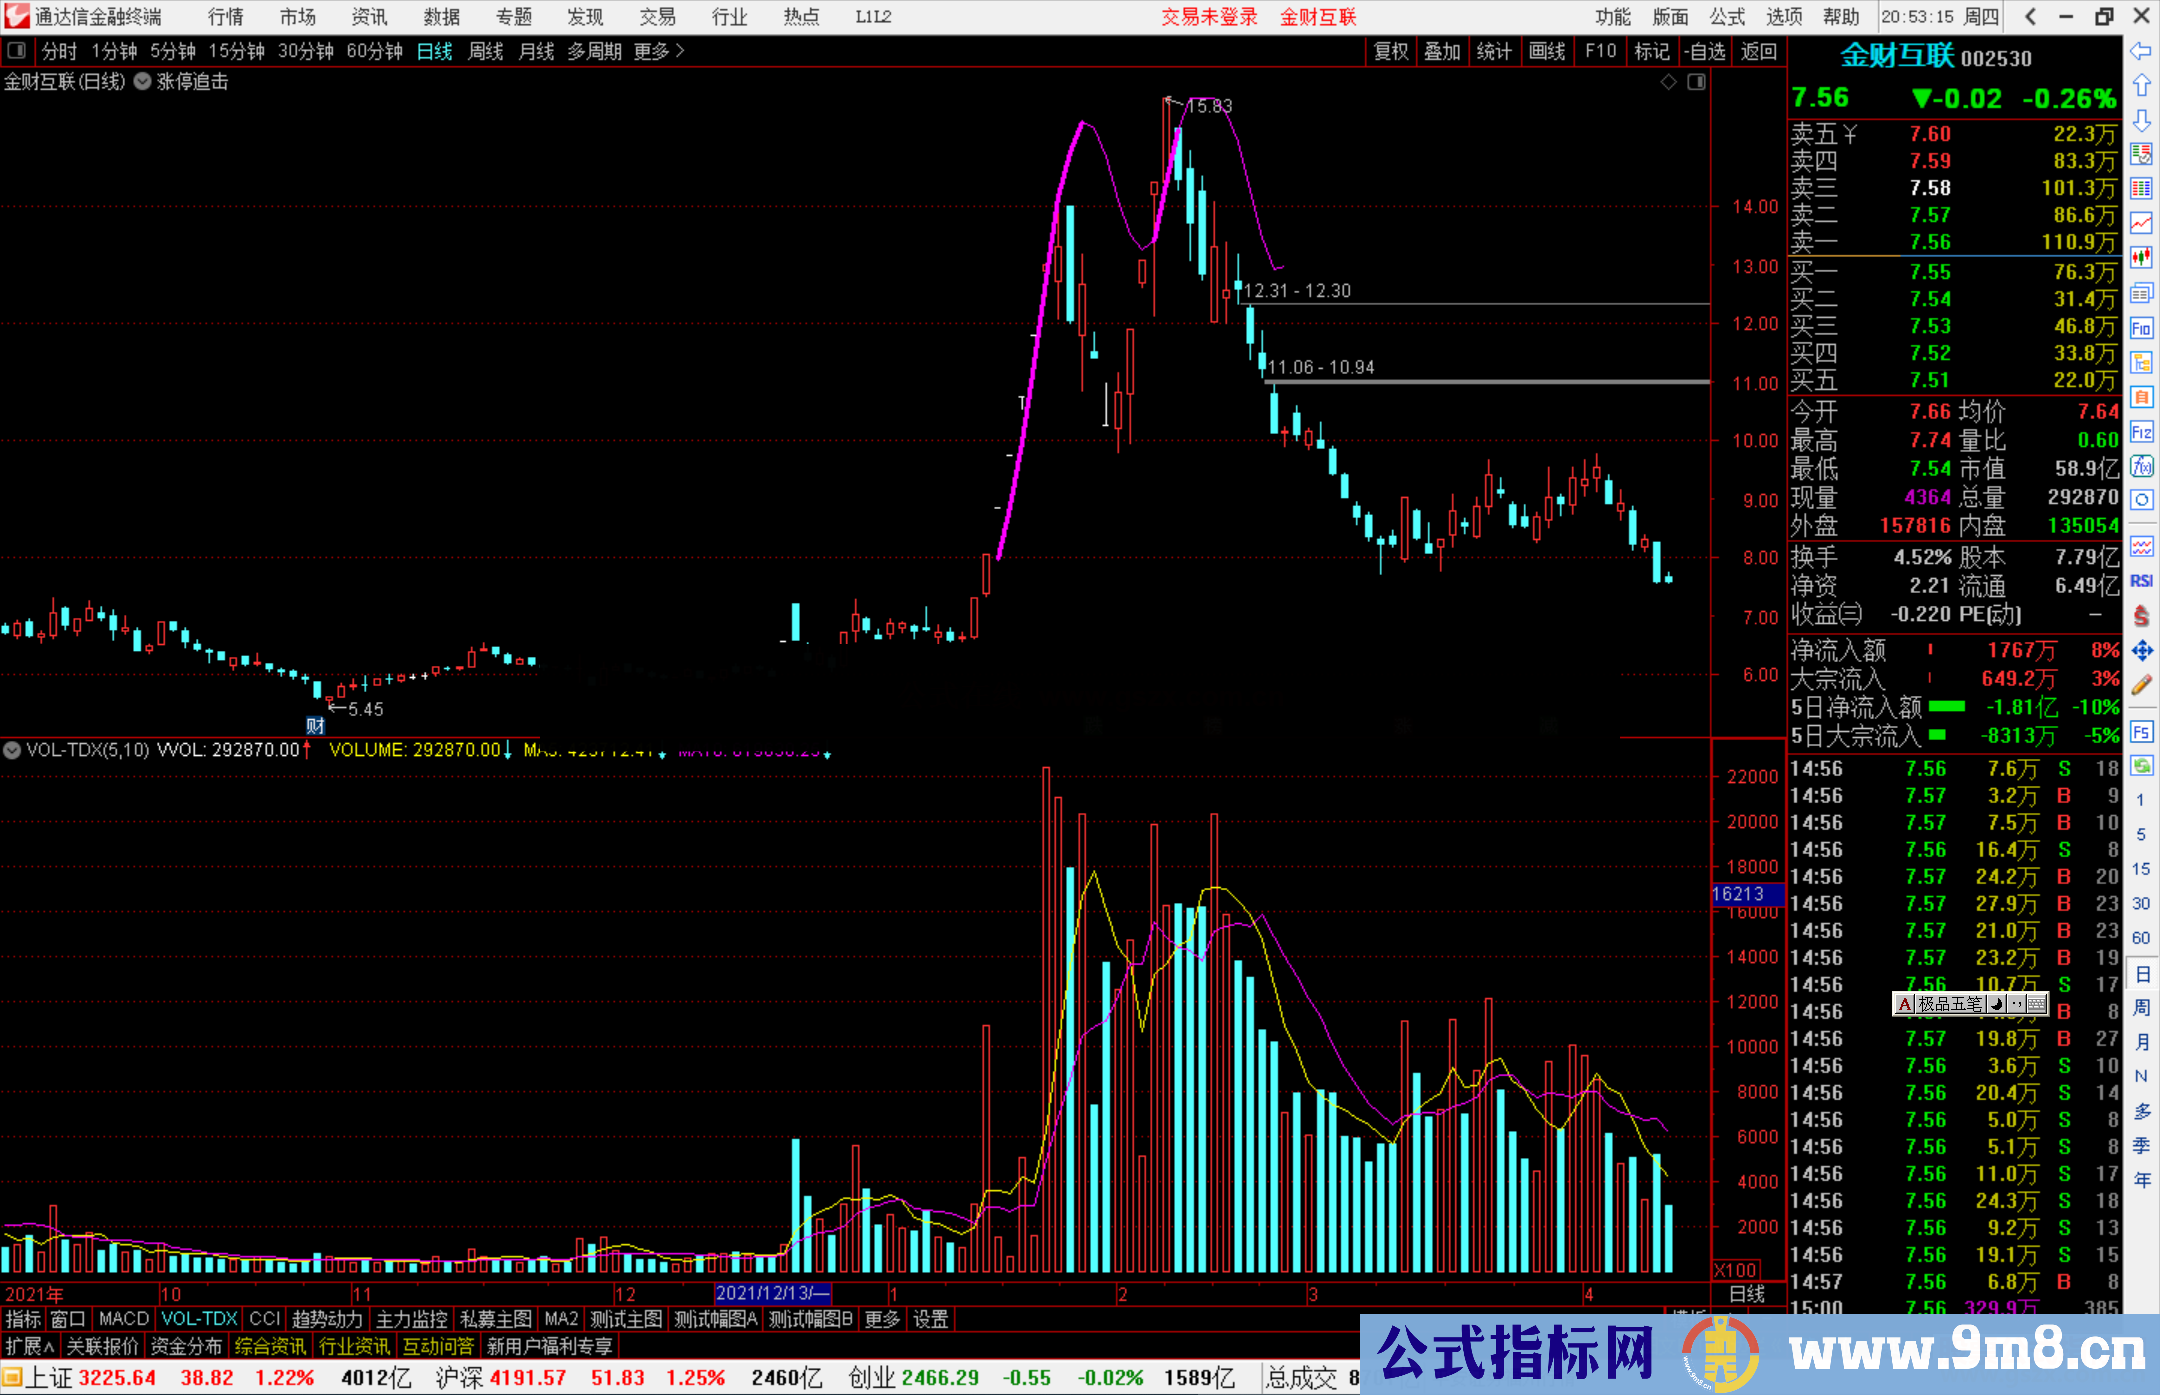Switch to the MACD indicator tab
Image resolution: width=2160 pixels, height=1395 pixels.
tap(123, 1319)
